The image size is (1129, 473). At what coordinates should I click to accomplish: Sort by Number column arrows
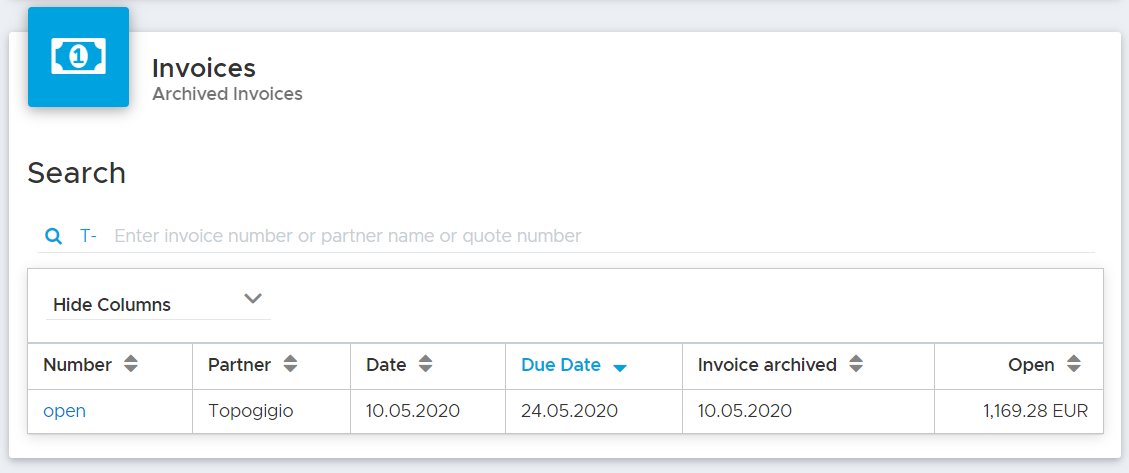point(130,364)
